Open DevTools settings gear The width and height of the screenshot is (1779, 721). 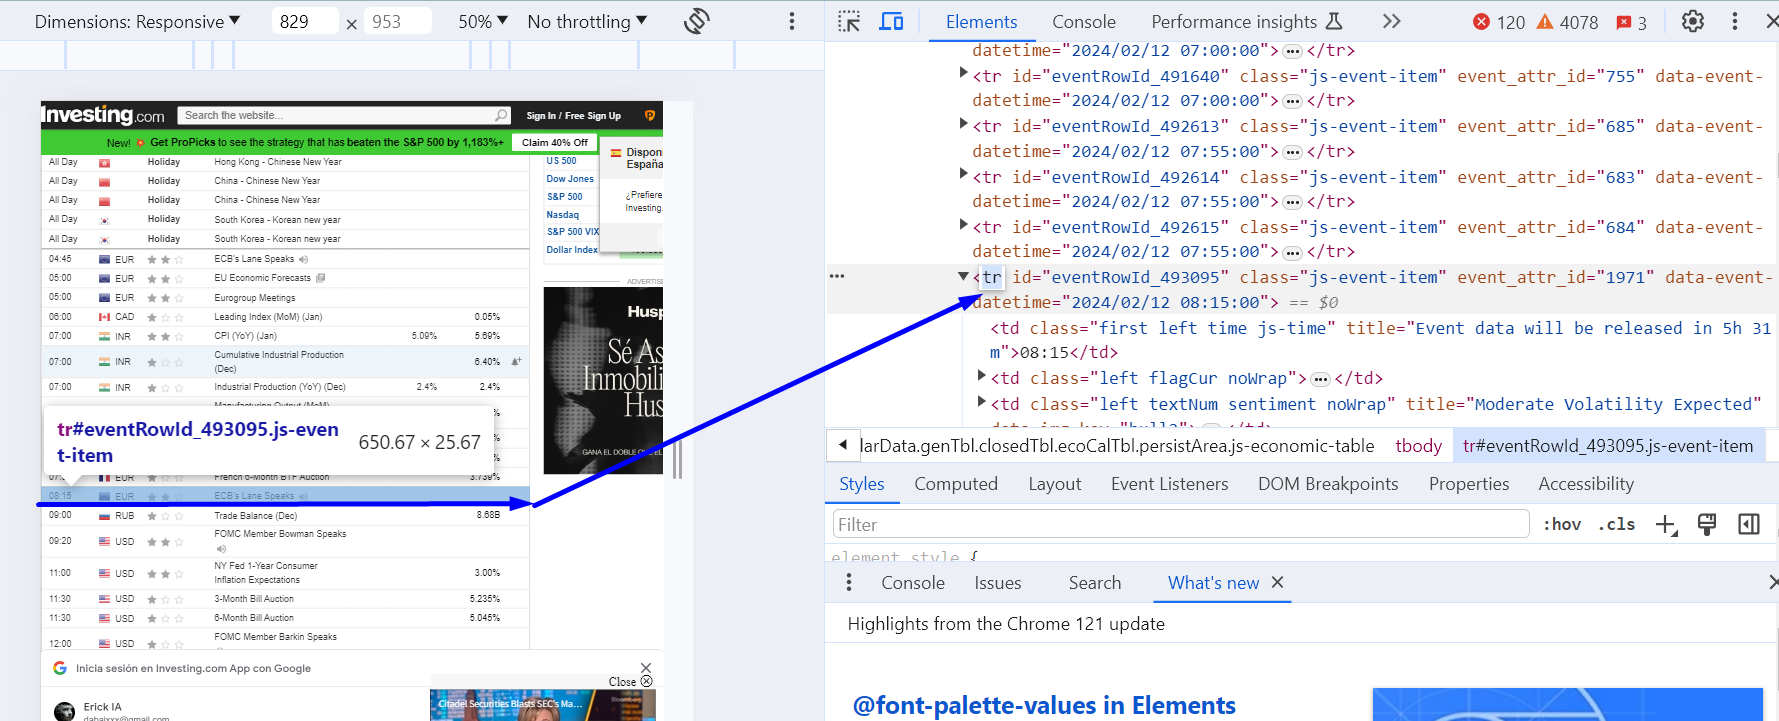tap(1692, 21)
